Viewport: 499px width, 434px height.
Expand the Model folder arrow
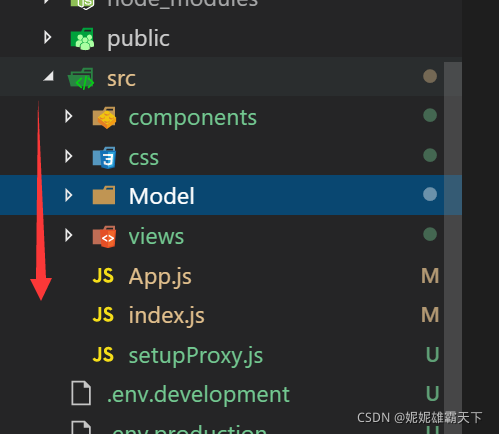tap(69, 195)
